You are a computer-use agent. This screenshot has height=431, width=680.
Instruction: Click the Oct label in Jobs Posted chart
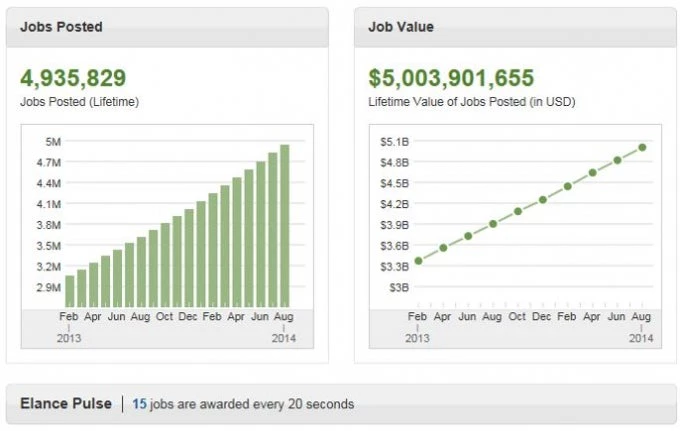(x=164, y=317)
